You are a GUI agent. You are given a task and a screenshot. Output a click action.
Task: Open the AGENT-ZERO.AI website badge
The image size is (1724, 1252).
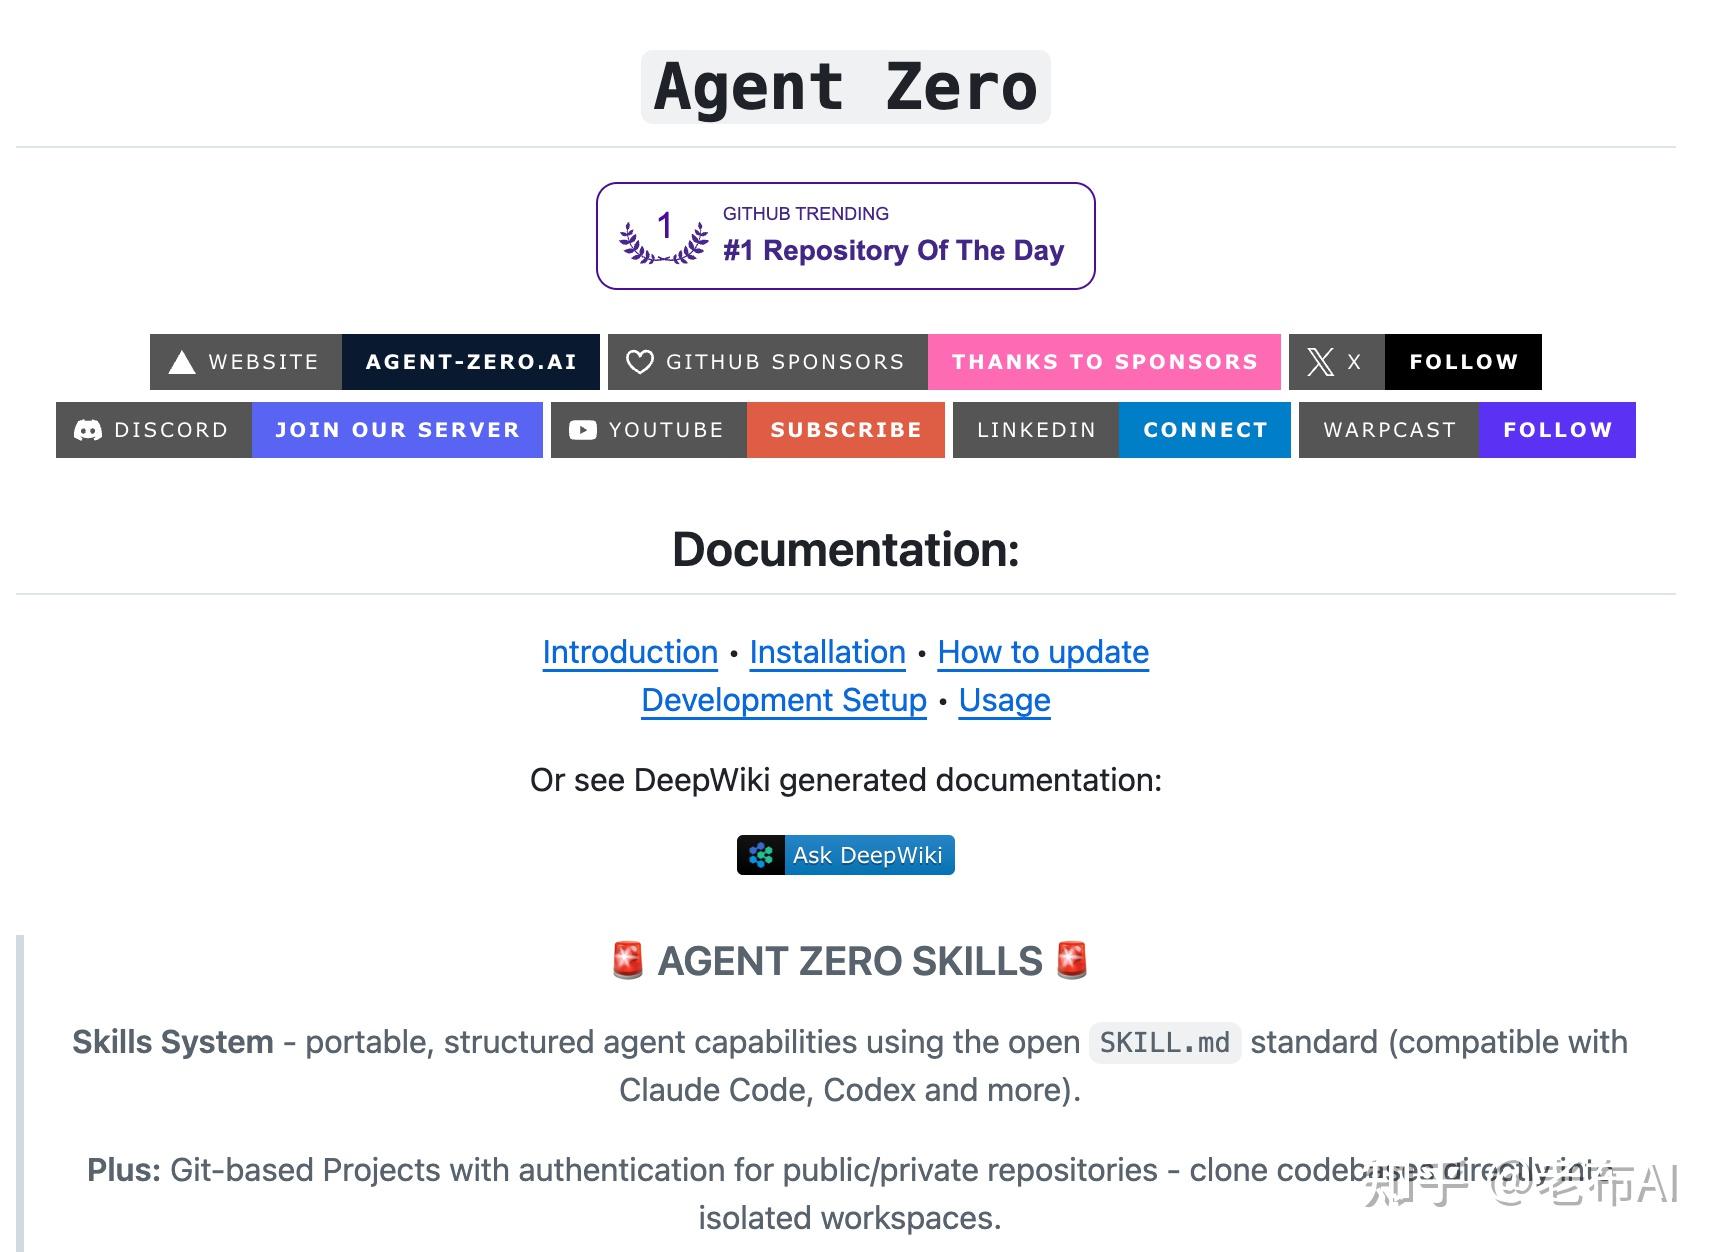click(x=471, y=362)
